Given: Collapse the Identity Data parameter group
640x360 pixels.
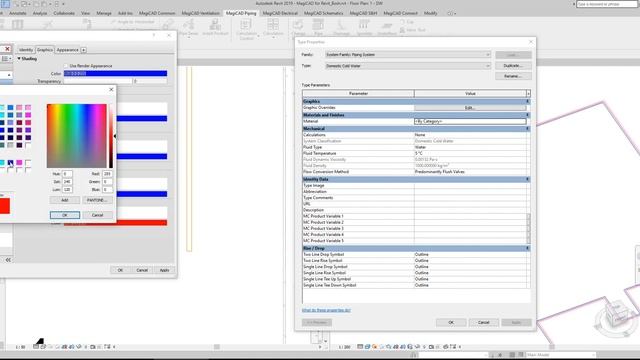Looking at the screenshot, I should pos(527,179).
